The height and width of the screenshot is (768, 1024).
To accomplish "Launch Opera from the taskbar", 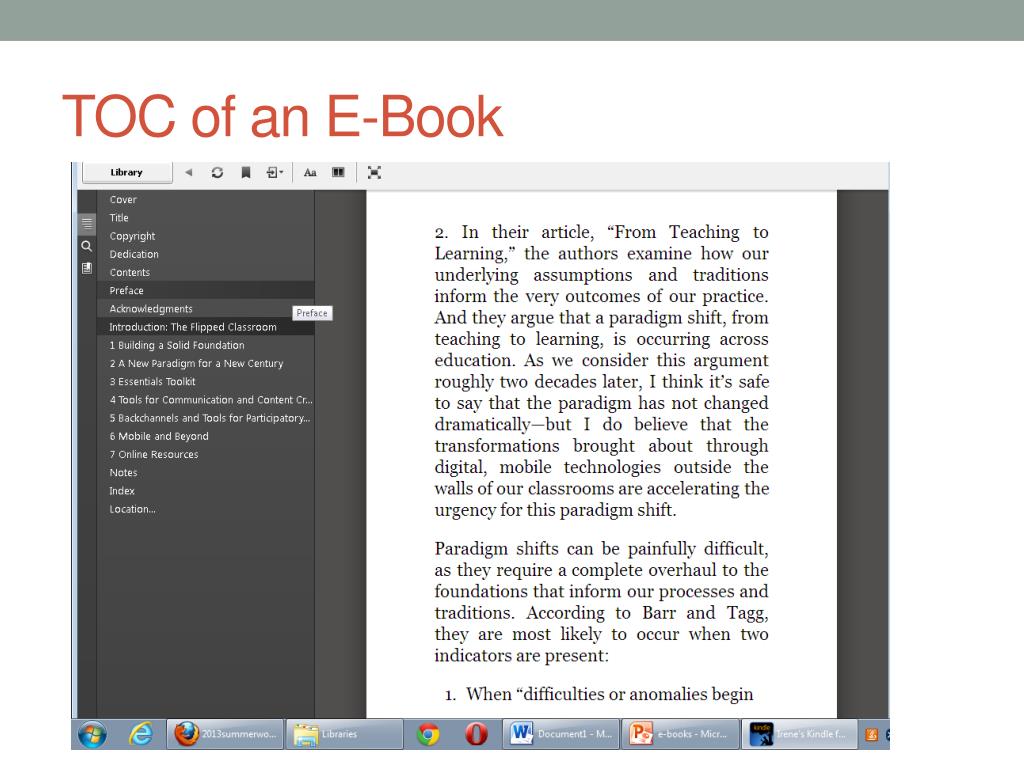I will click(x=476, y=735).
